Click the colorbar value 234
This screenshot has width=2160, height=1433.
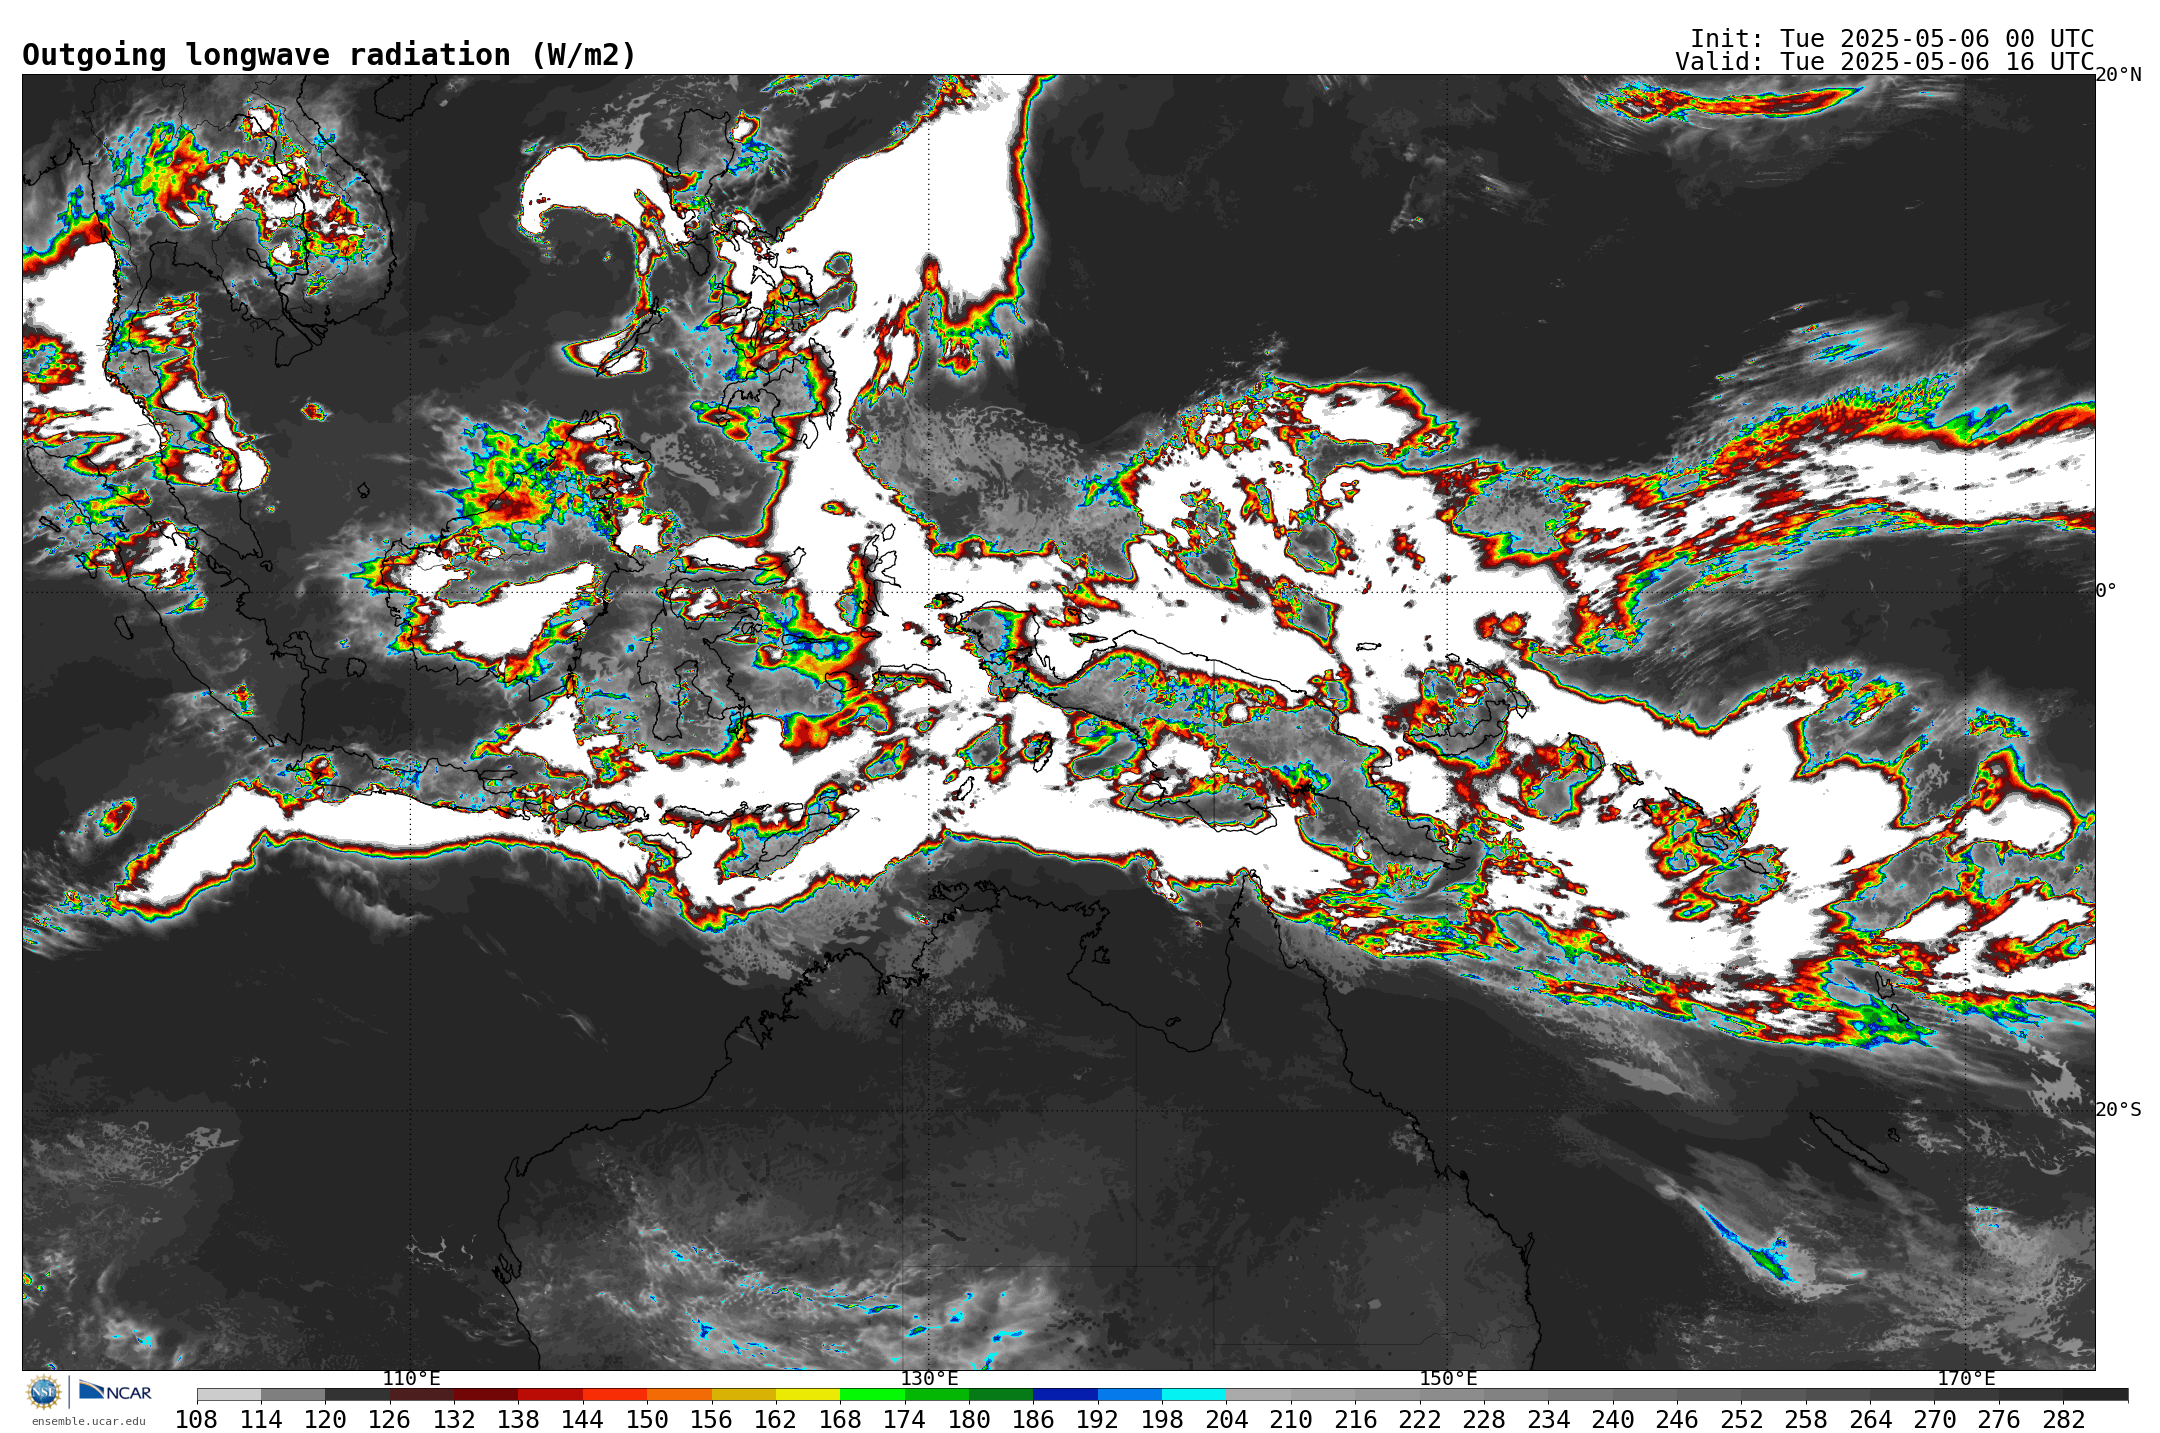pos(1548,1420)
